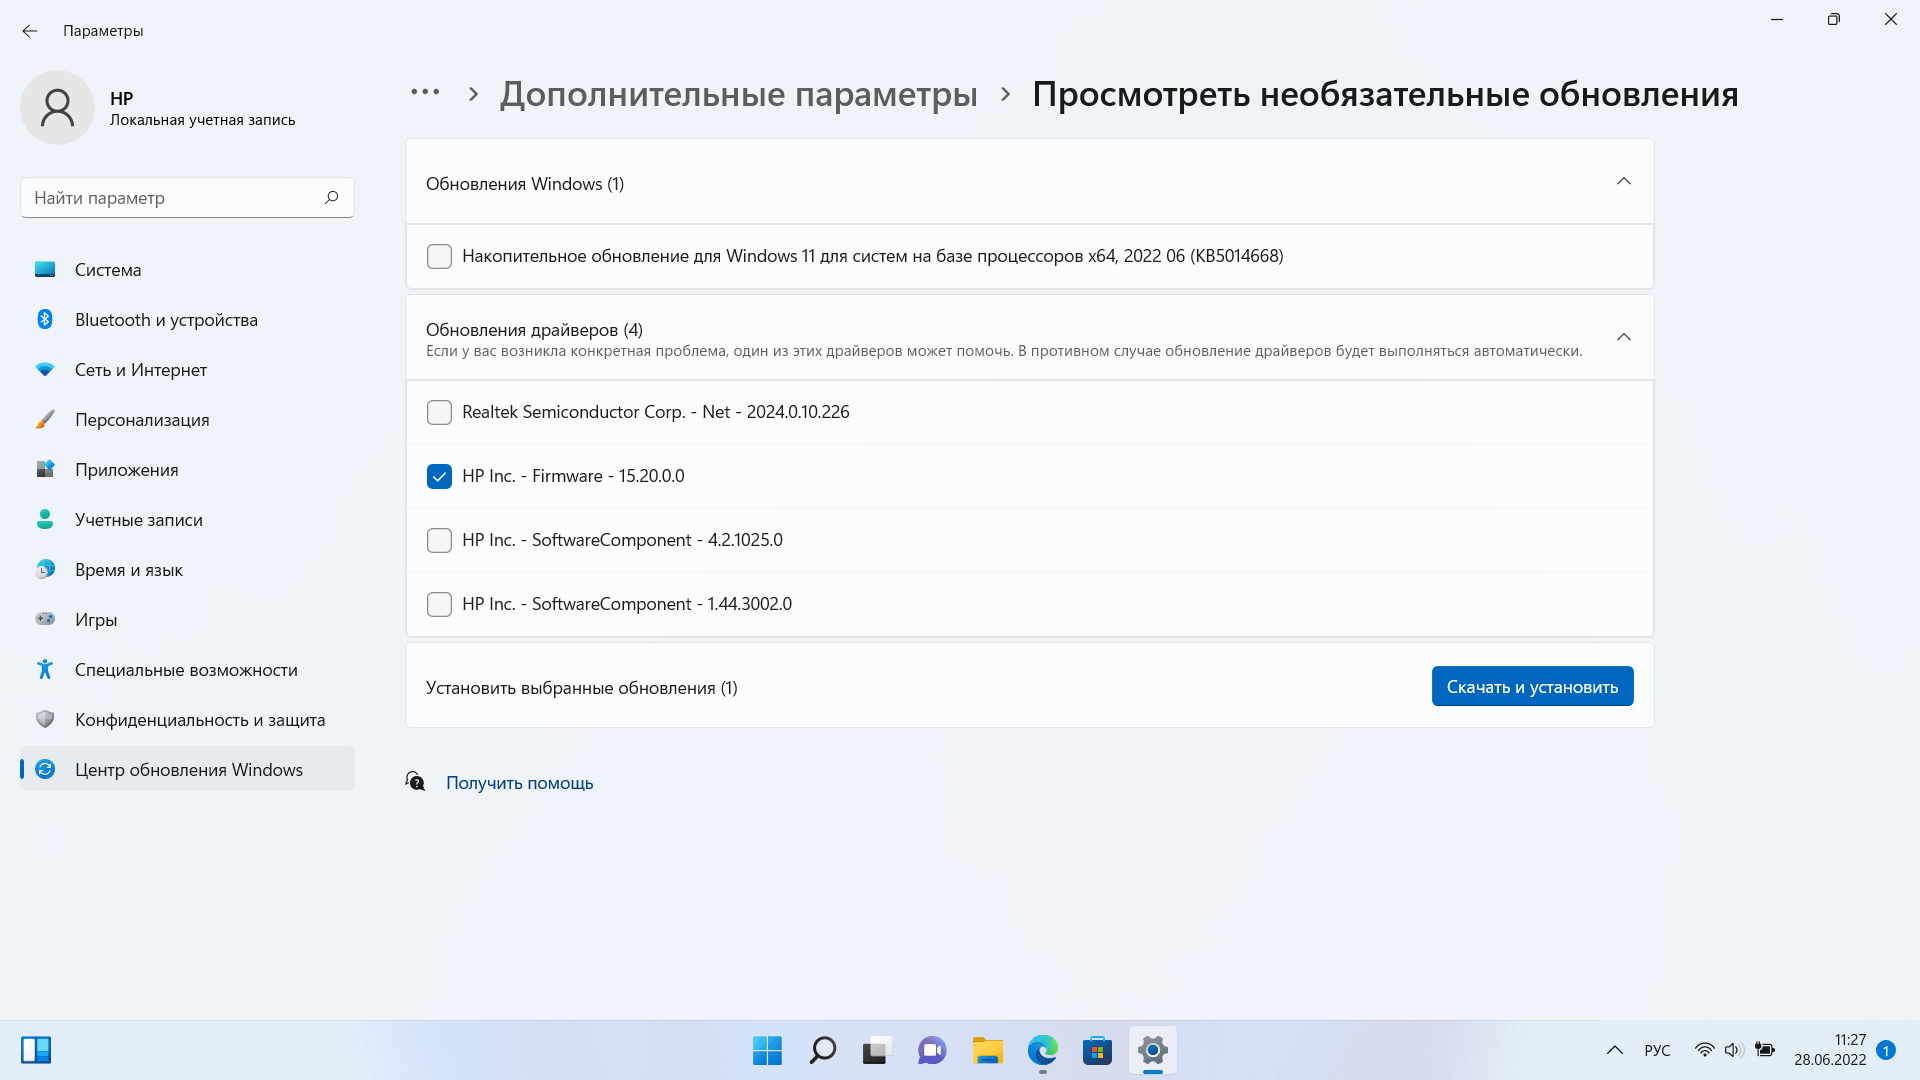Open the breadcrumb ellipsis menu
This screenshot has height=1080, width=1920.
(x=425, y=92)
